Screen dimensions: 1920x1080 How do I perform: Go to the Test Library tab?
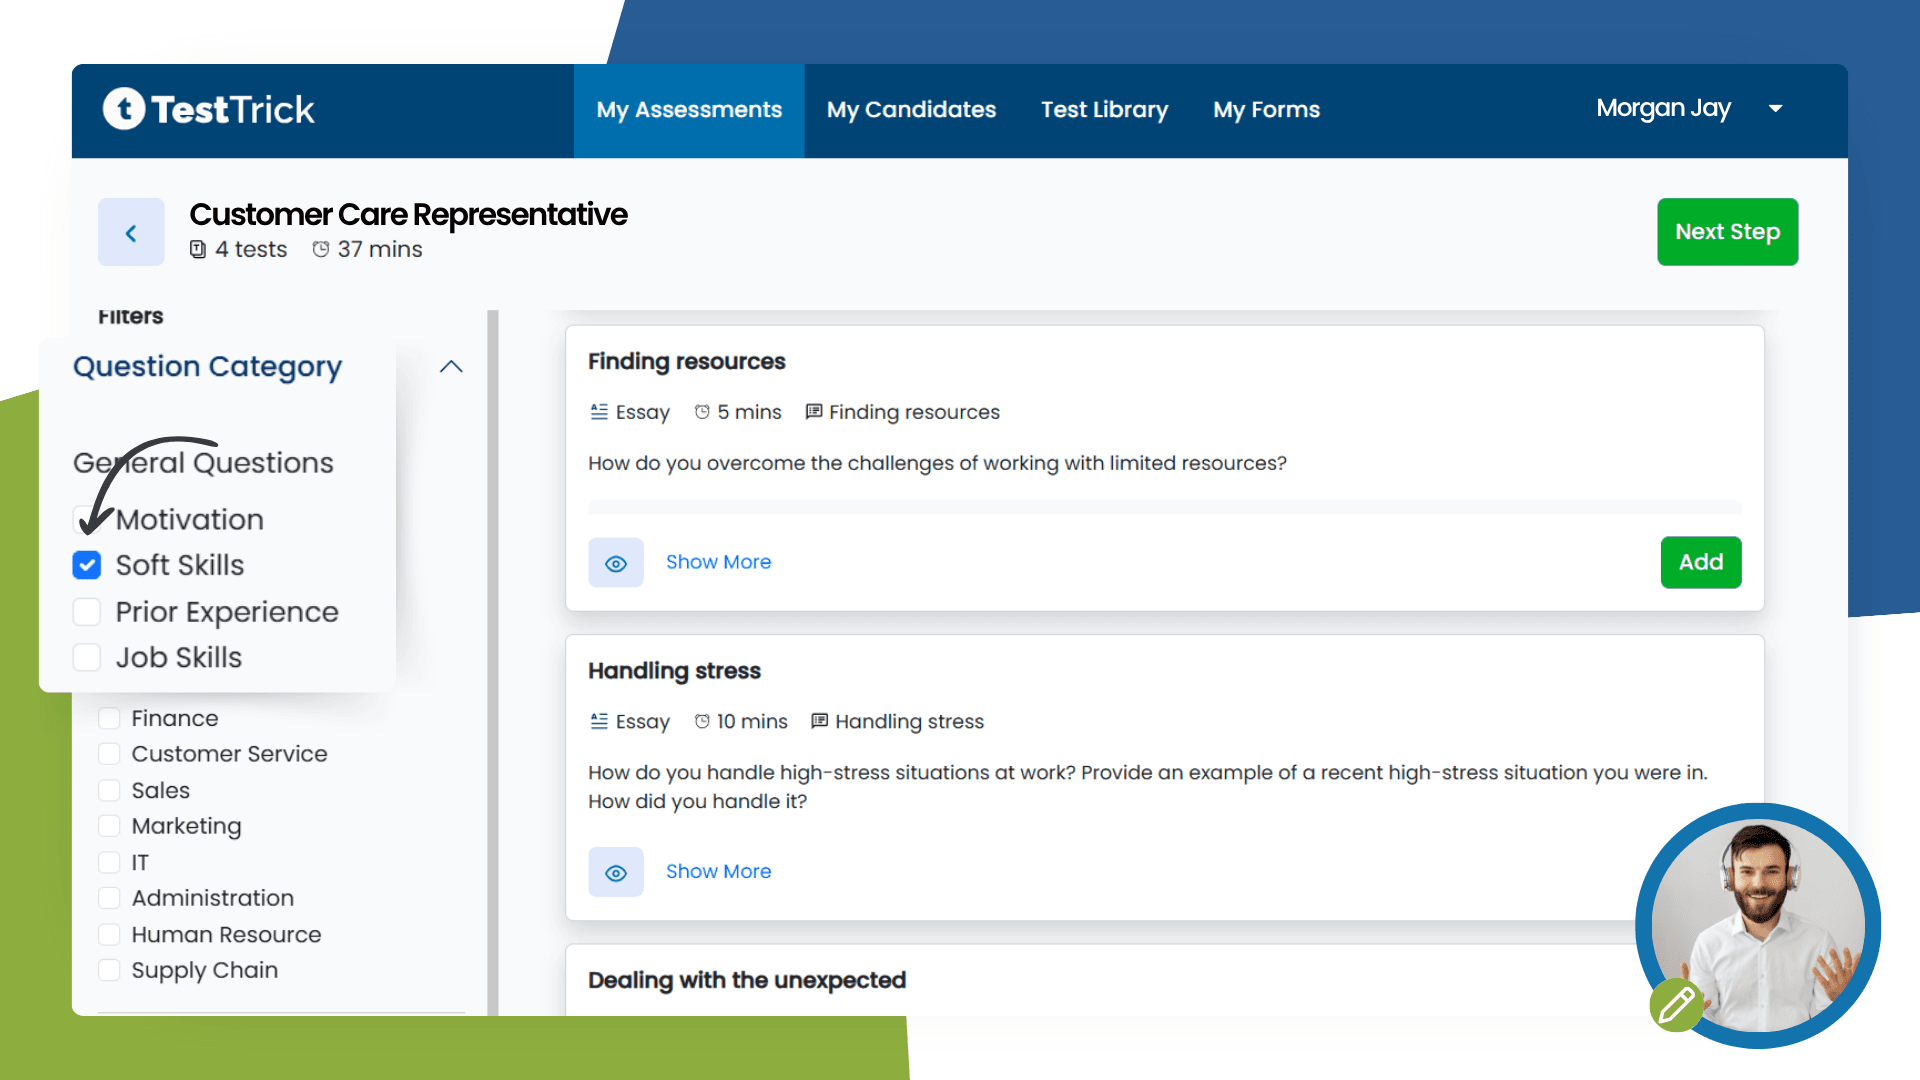(x=1104, y=110)
